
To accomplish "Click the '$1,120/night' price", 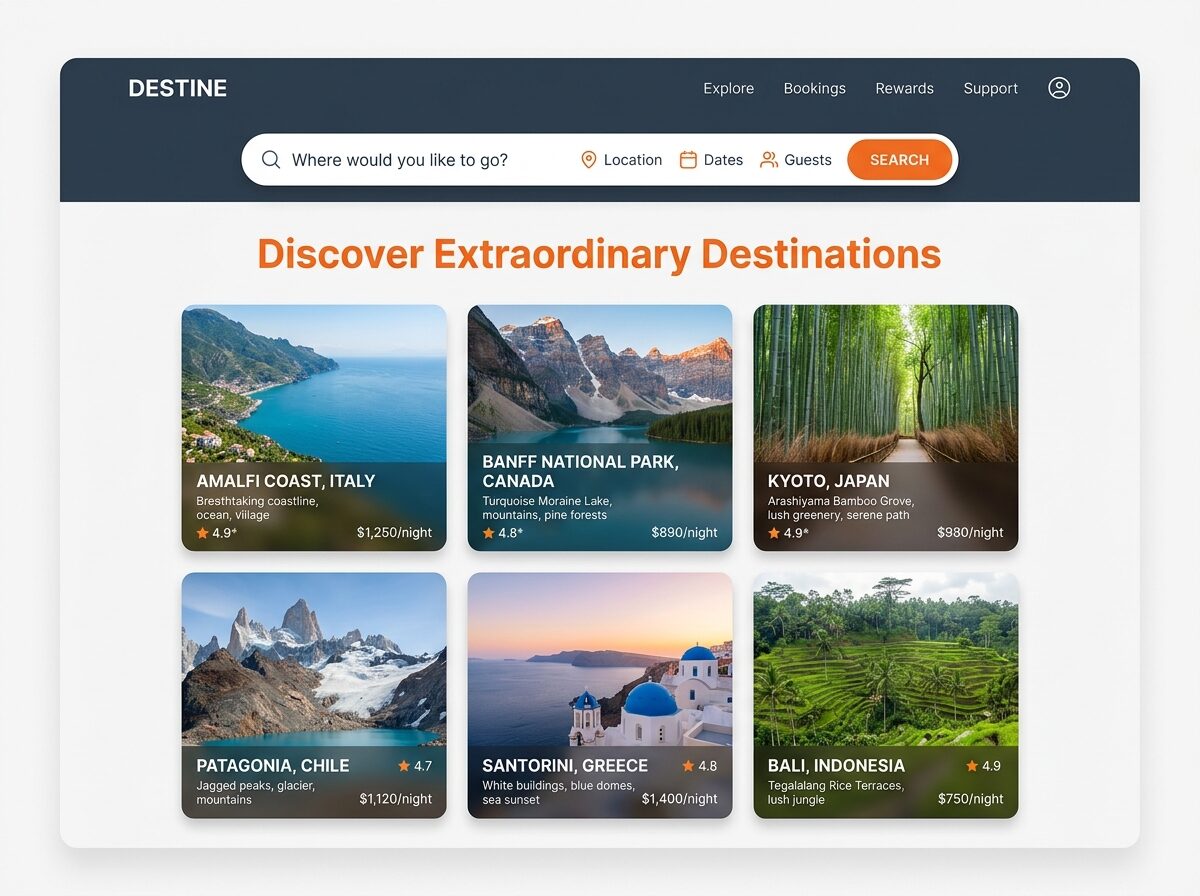I will (x=396, y=799).
